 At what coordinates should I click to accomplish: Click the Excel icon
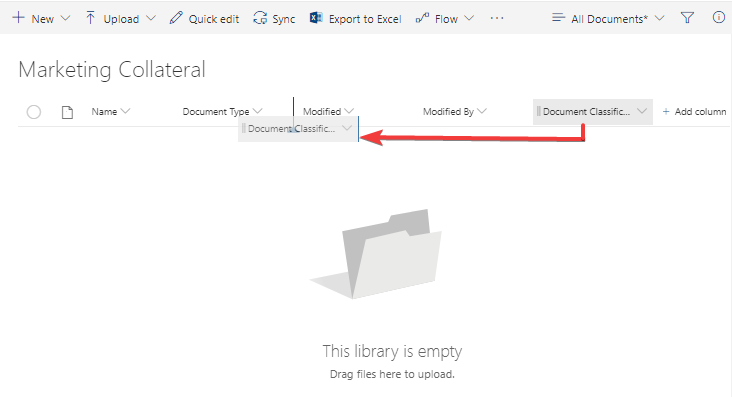(x=316, y=18)
